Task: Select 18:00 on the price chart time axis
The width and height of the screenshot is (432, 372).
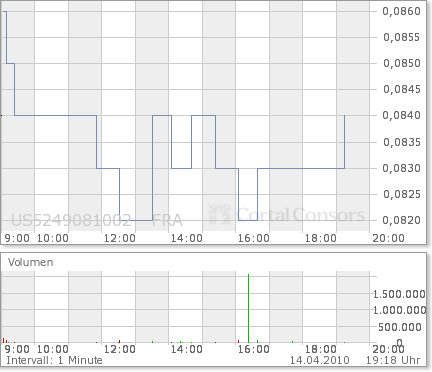Action: (x=321, y=238)
